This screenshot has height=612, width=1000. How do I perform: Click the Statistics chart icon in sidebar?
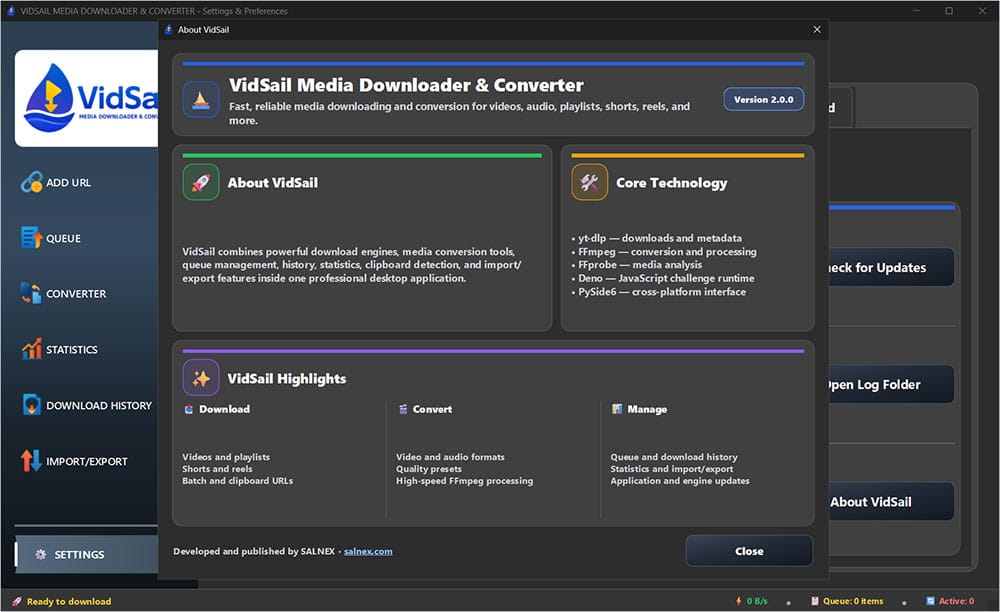(x=31, y=349)
